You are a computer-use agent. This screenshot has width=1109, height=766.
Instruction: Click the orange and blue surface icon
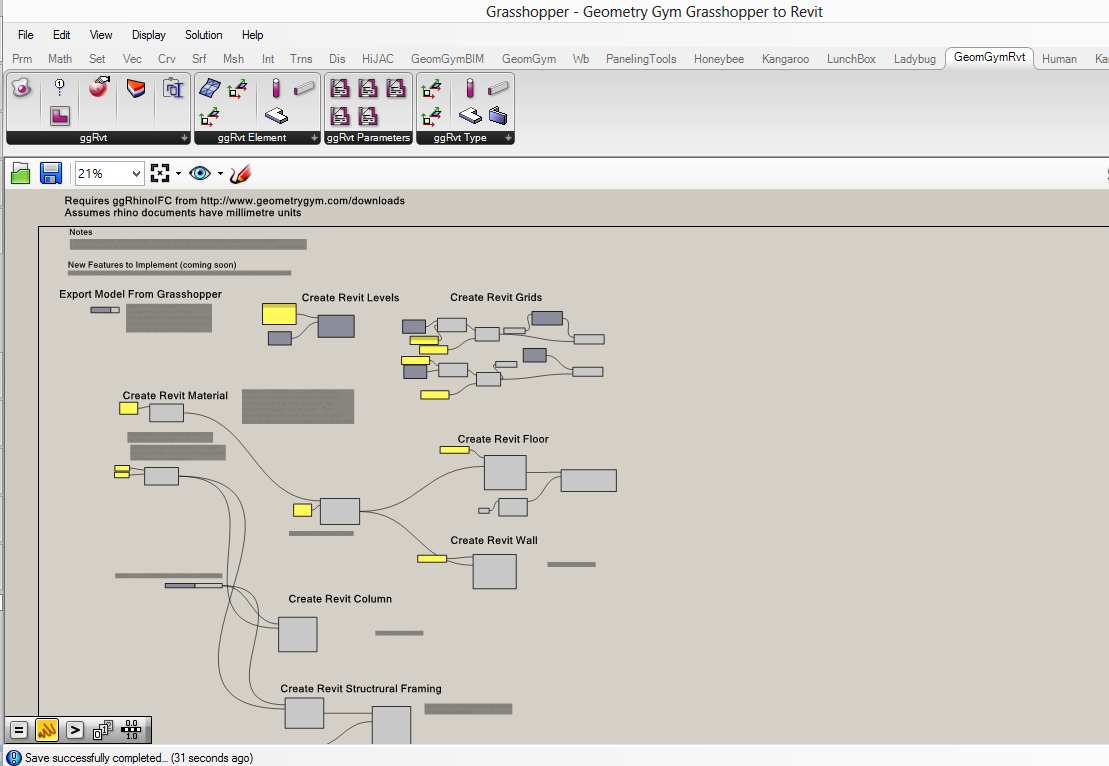point(136,88)
